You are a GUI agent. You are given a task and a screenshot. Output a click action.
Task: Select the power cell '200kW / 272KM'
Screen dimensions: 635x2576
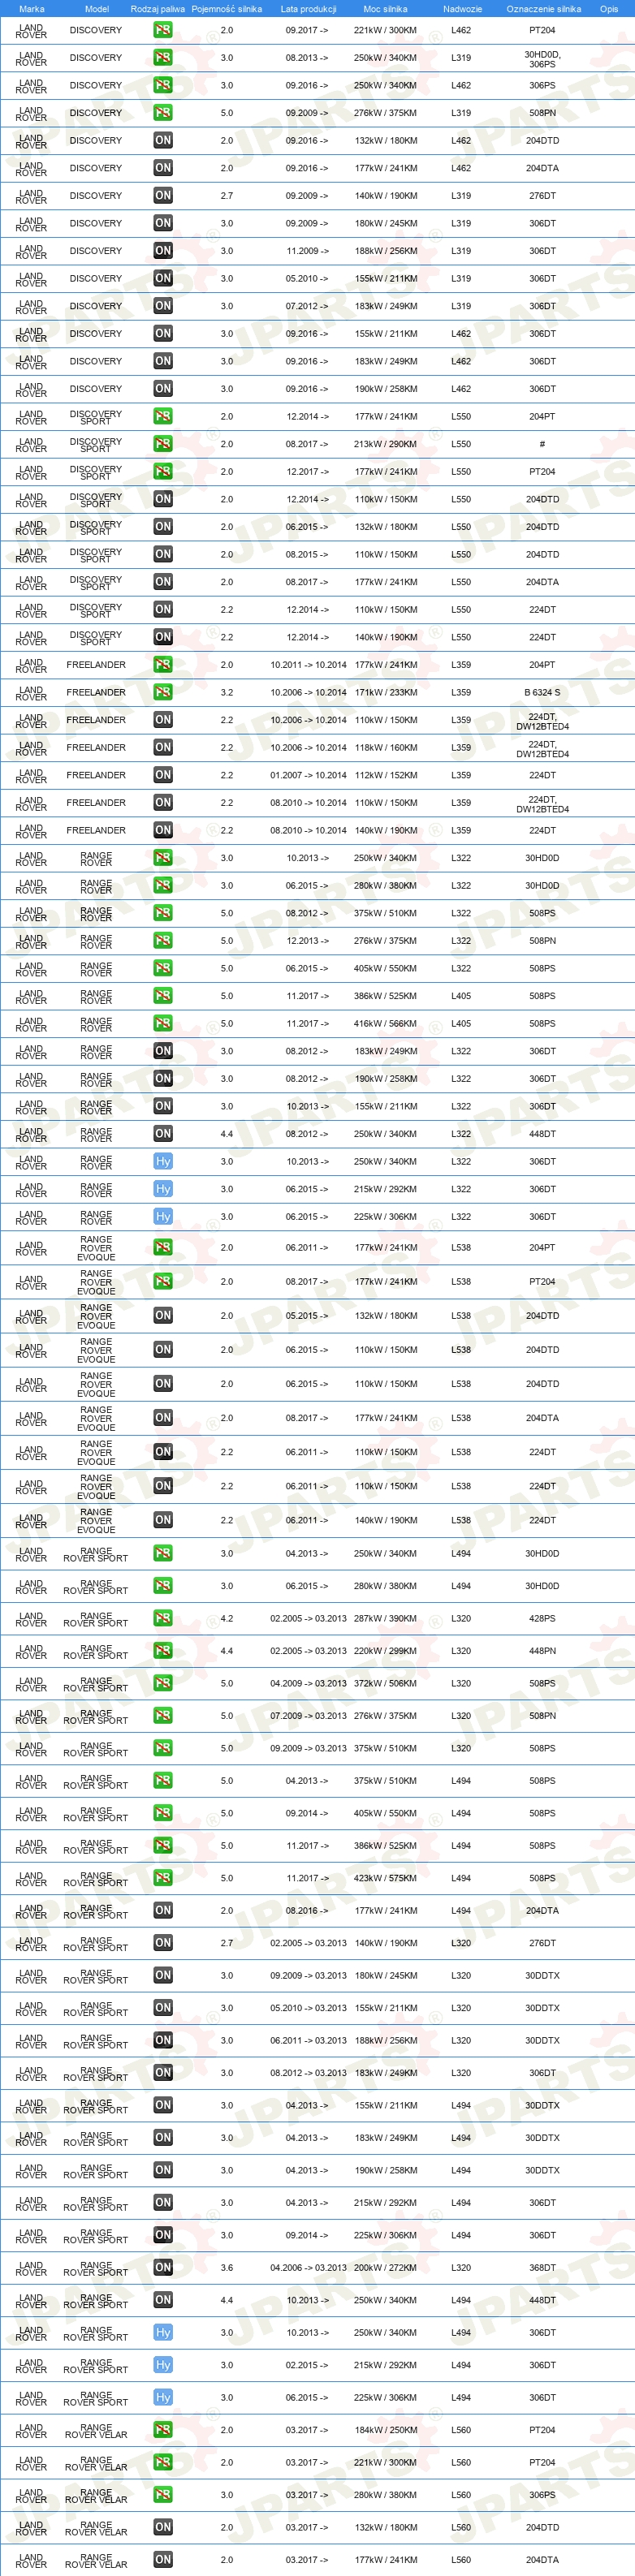[x=385, y=2268]
